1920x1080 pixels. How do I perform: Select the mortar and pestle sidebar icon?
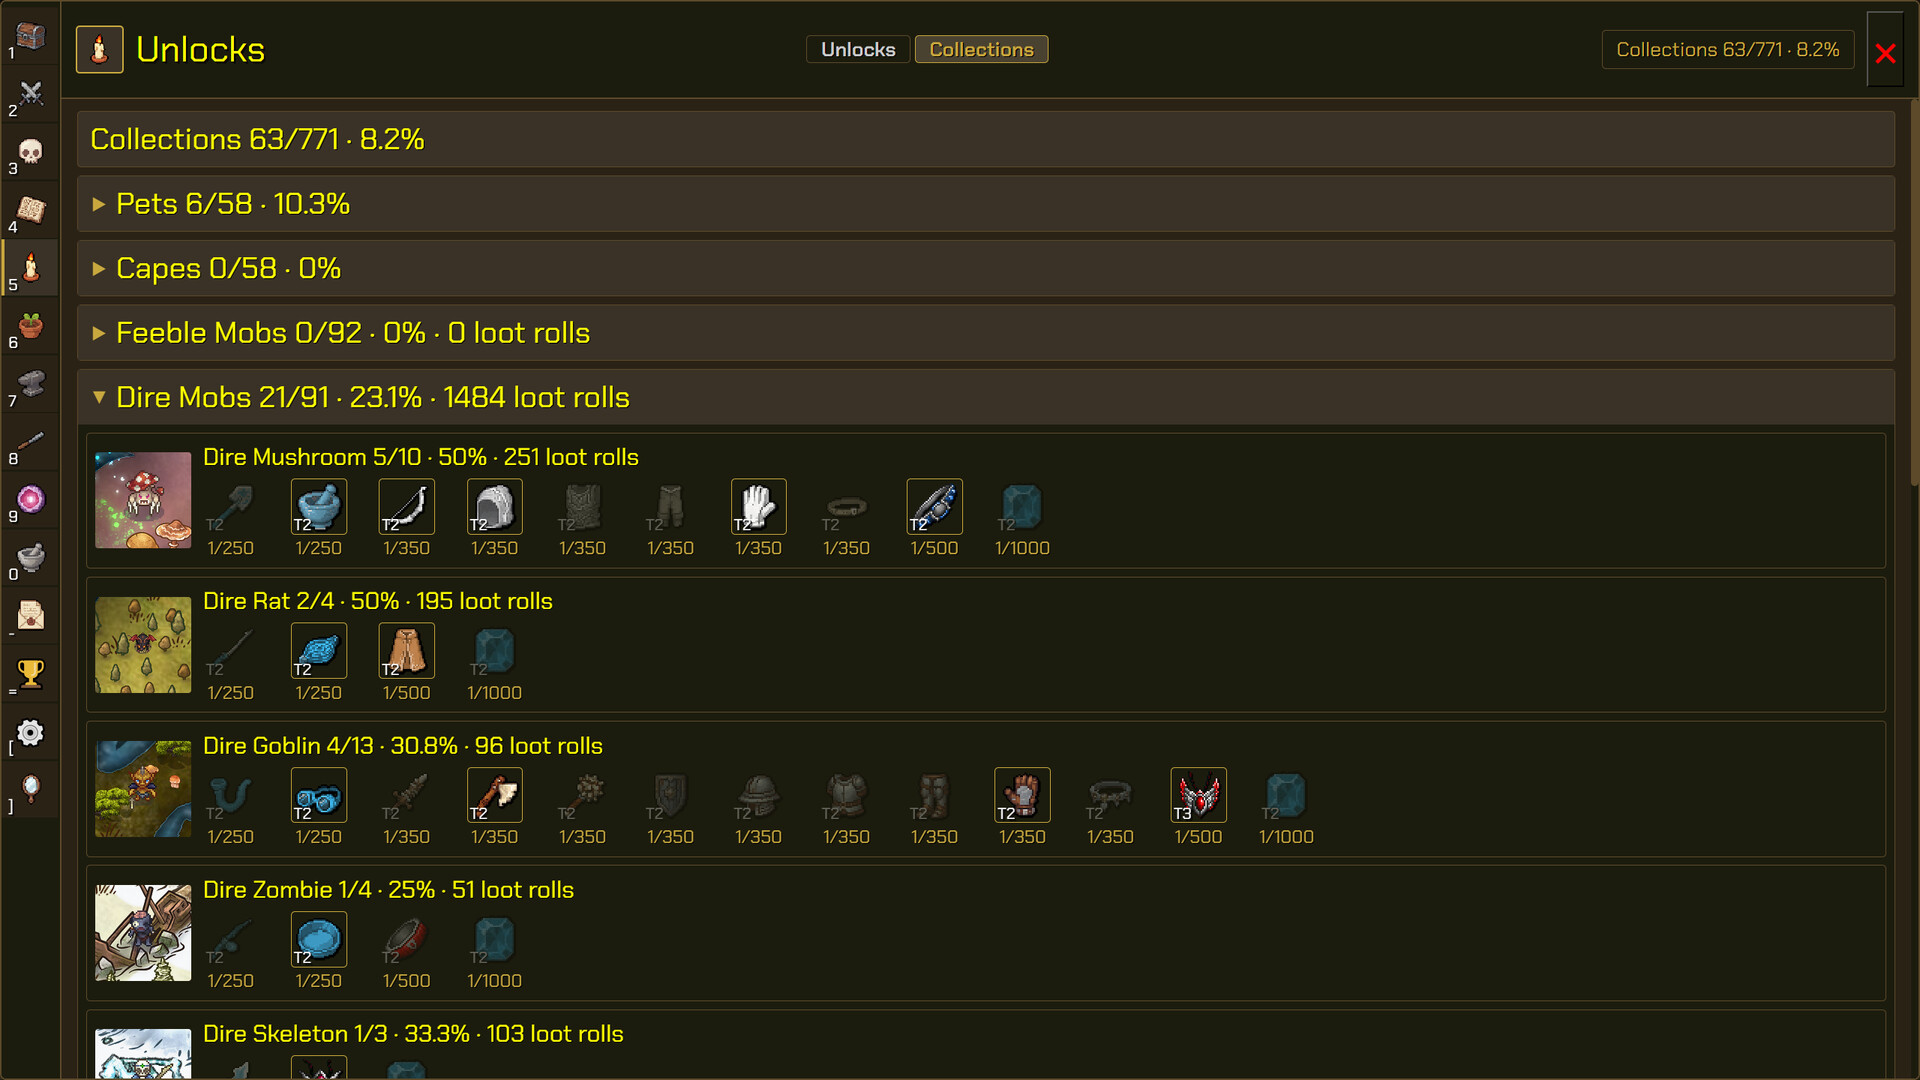[x=31, y=559]
